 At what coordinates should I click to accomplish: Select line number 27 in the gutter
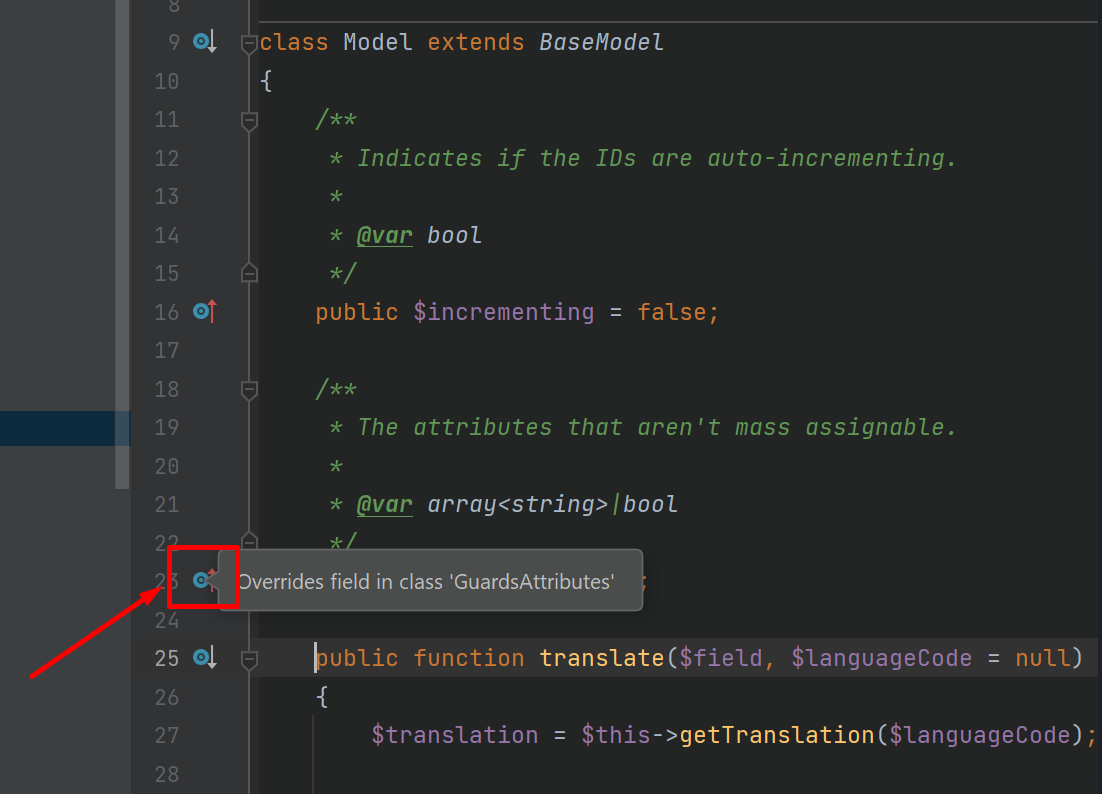coord(166,734)
